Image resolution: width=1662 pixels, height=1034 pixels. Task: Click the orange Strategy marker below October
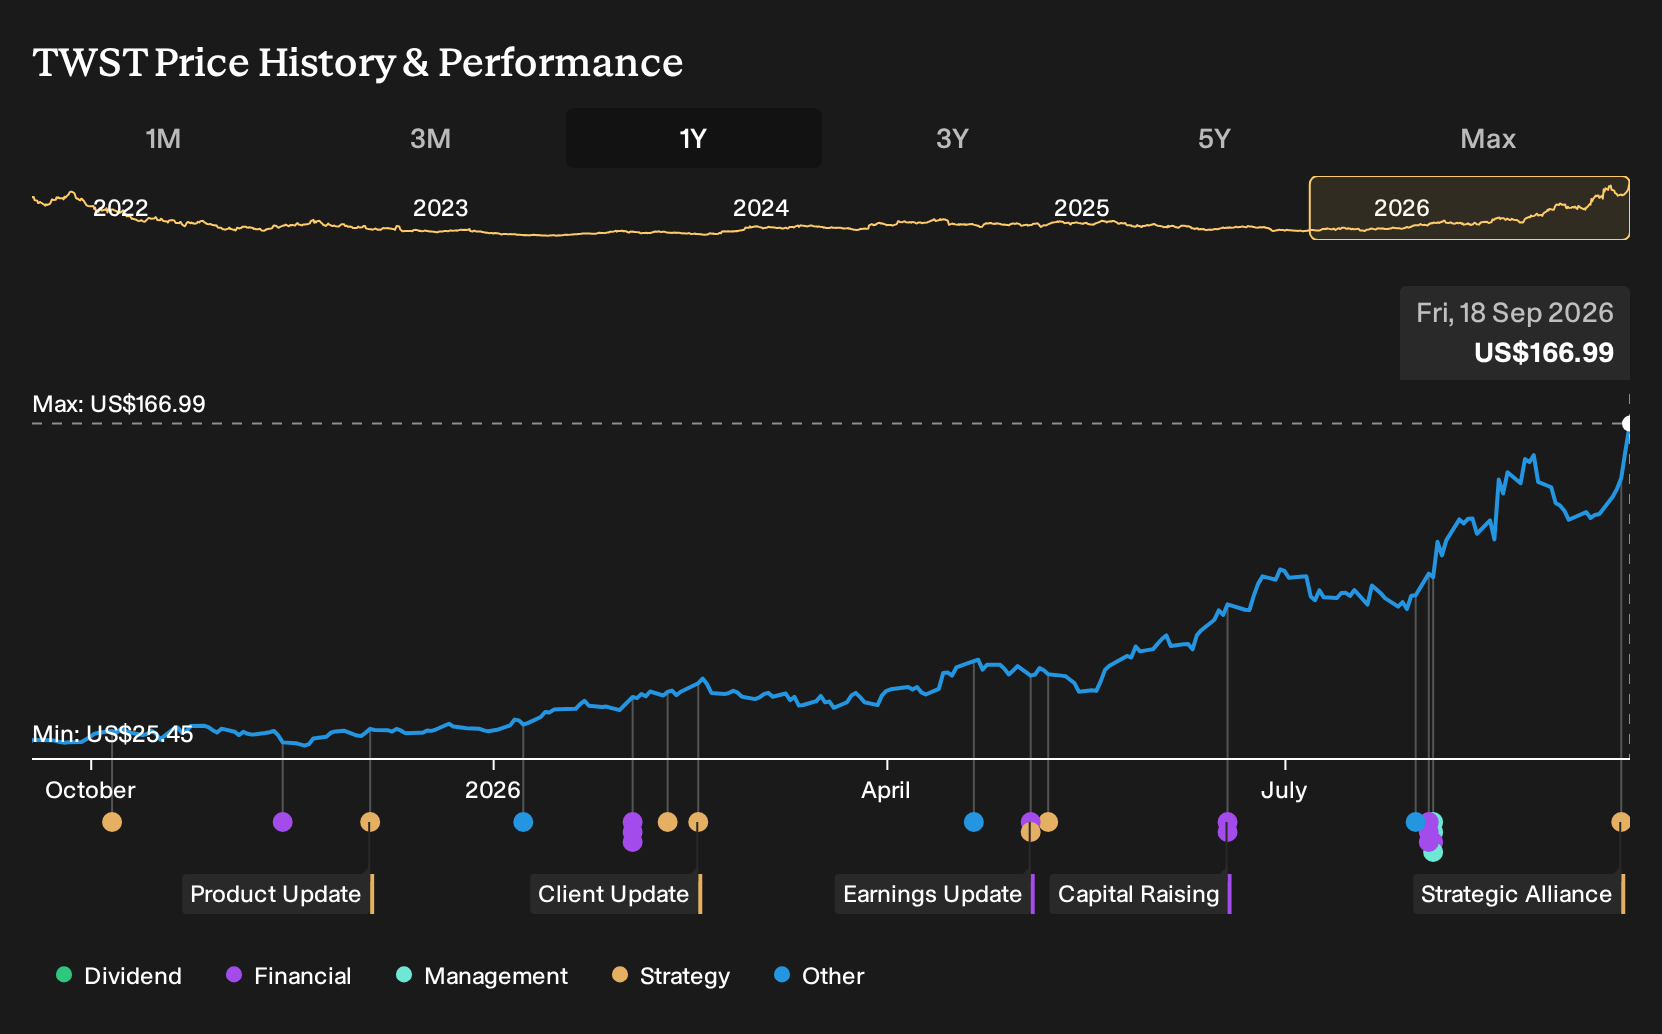(x=112, y=822)
